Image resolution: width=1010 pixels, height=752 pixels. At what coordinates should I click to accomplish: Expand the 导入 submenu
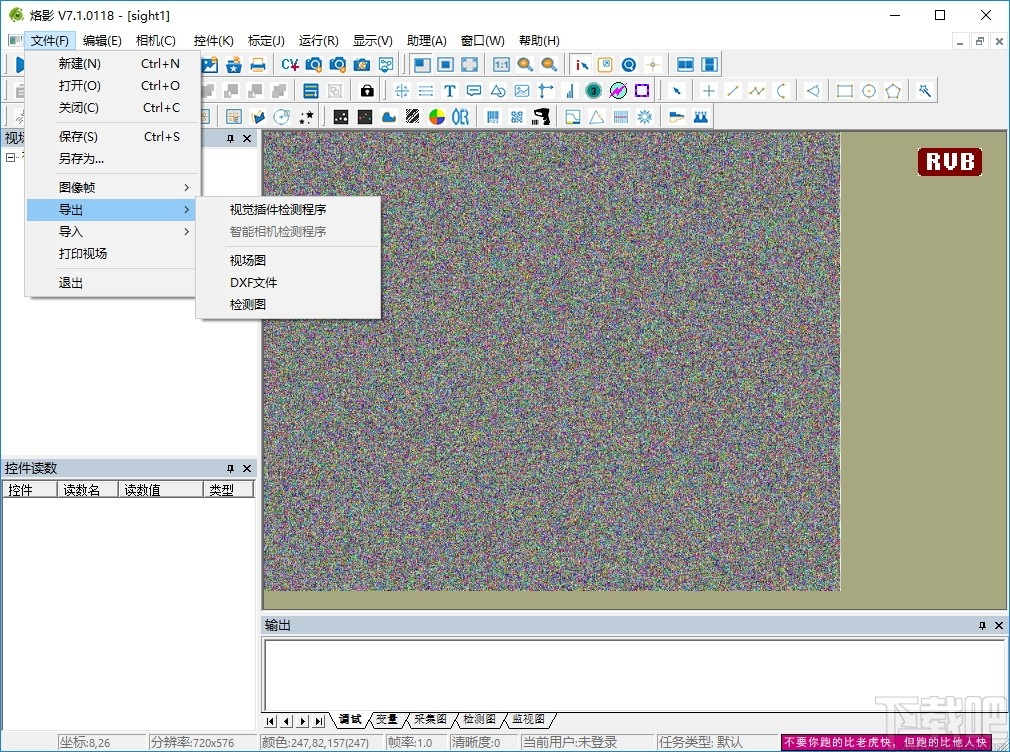point(111,232)
